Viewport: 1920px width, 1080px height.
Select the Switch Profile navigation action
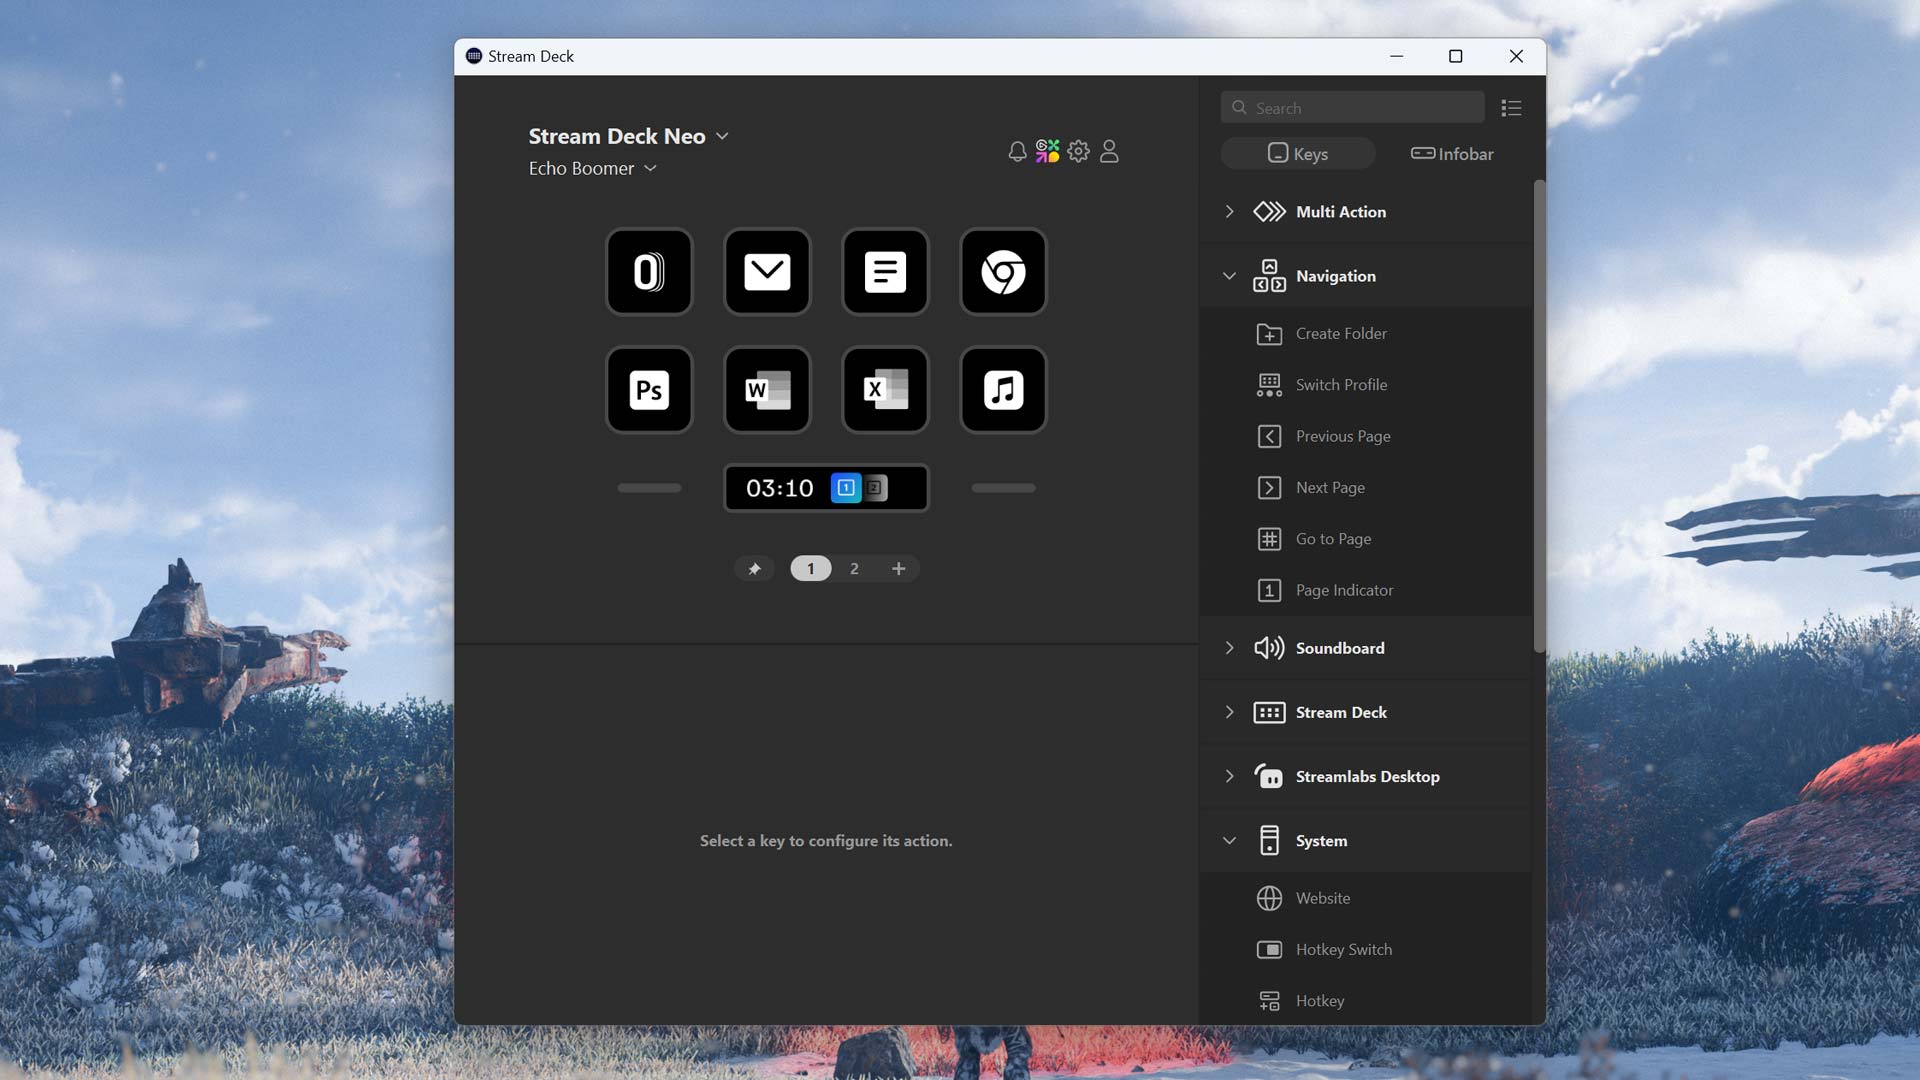coord(1340,384)
